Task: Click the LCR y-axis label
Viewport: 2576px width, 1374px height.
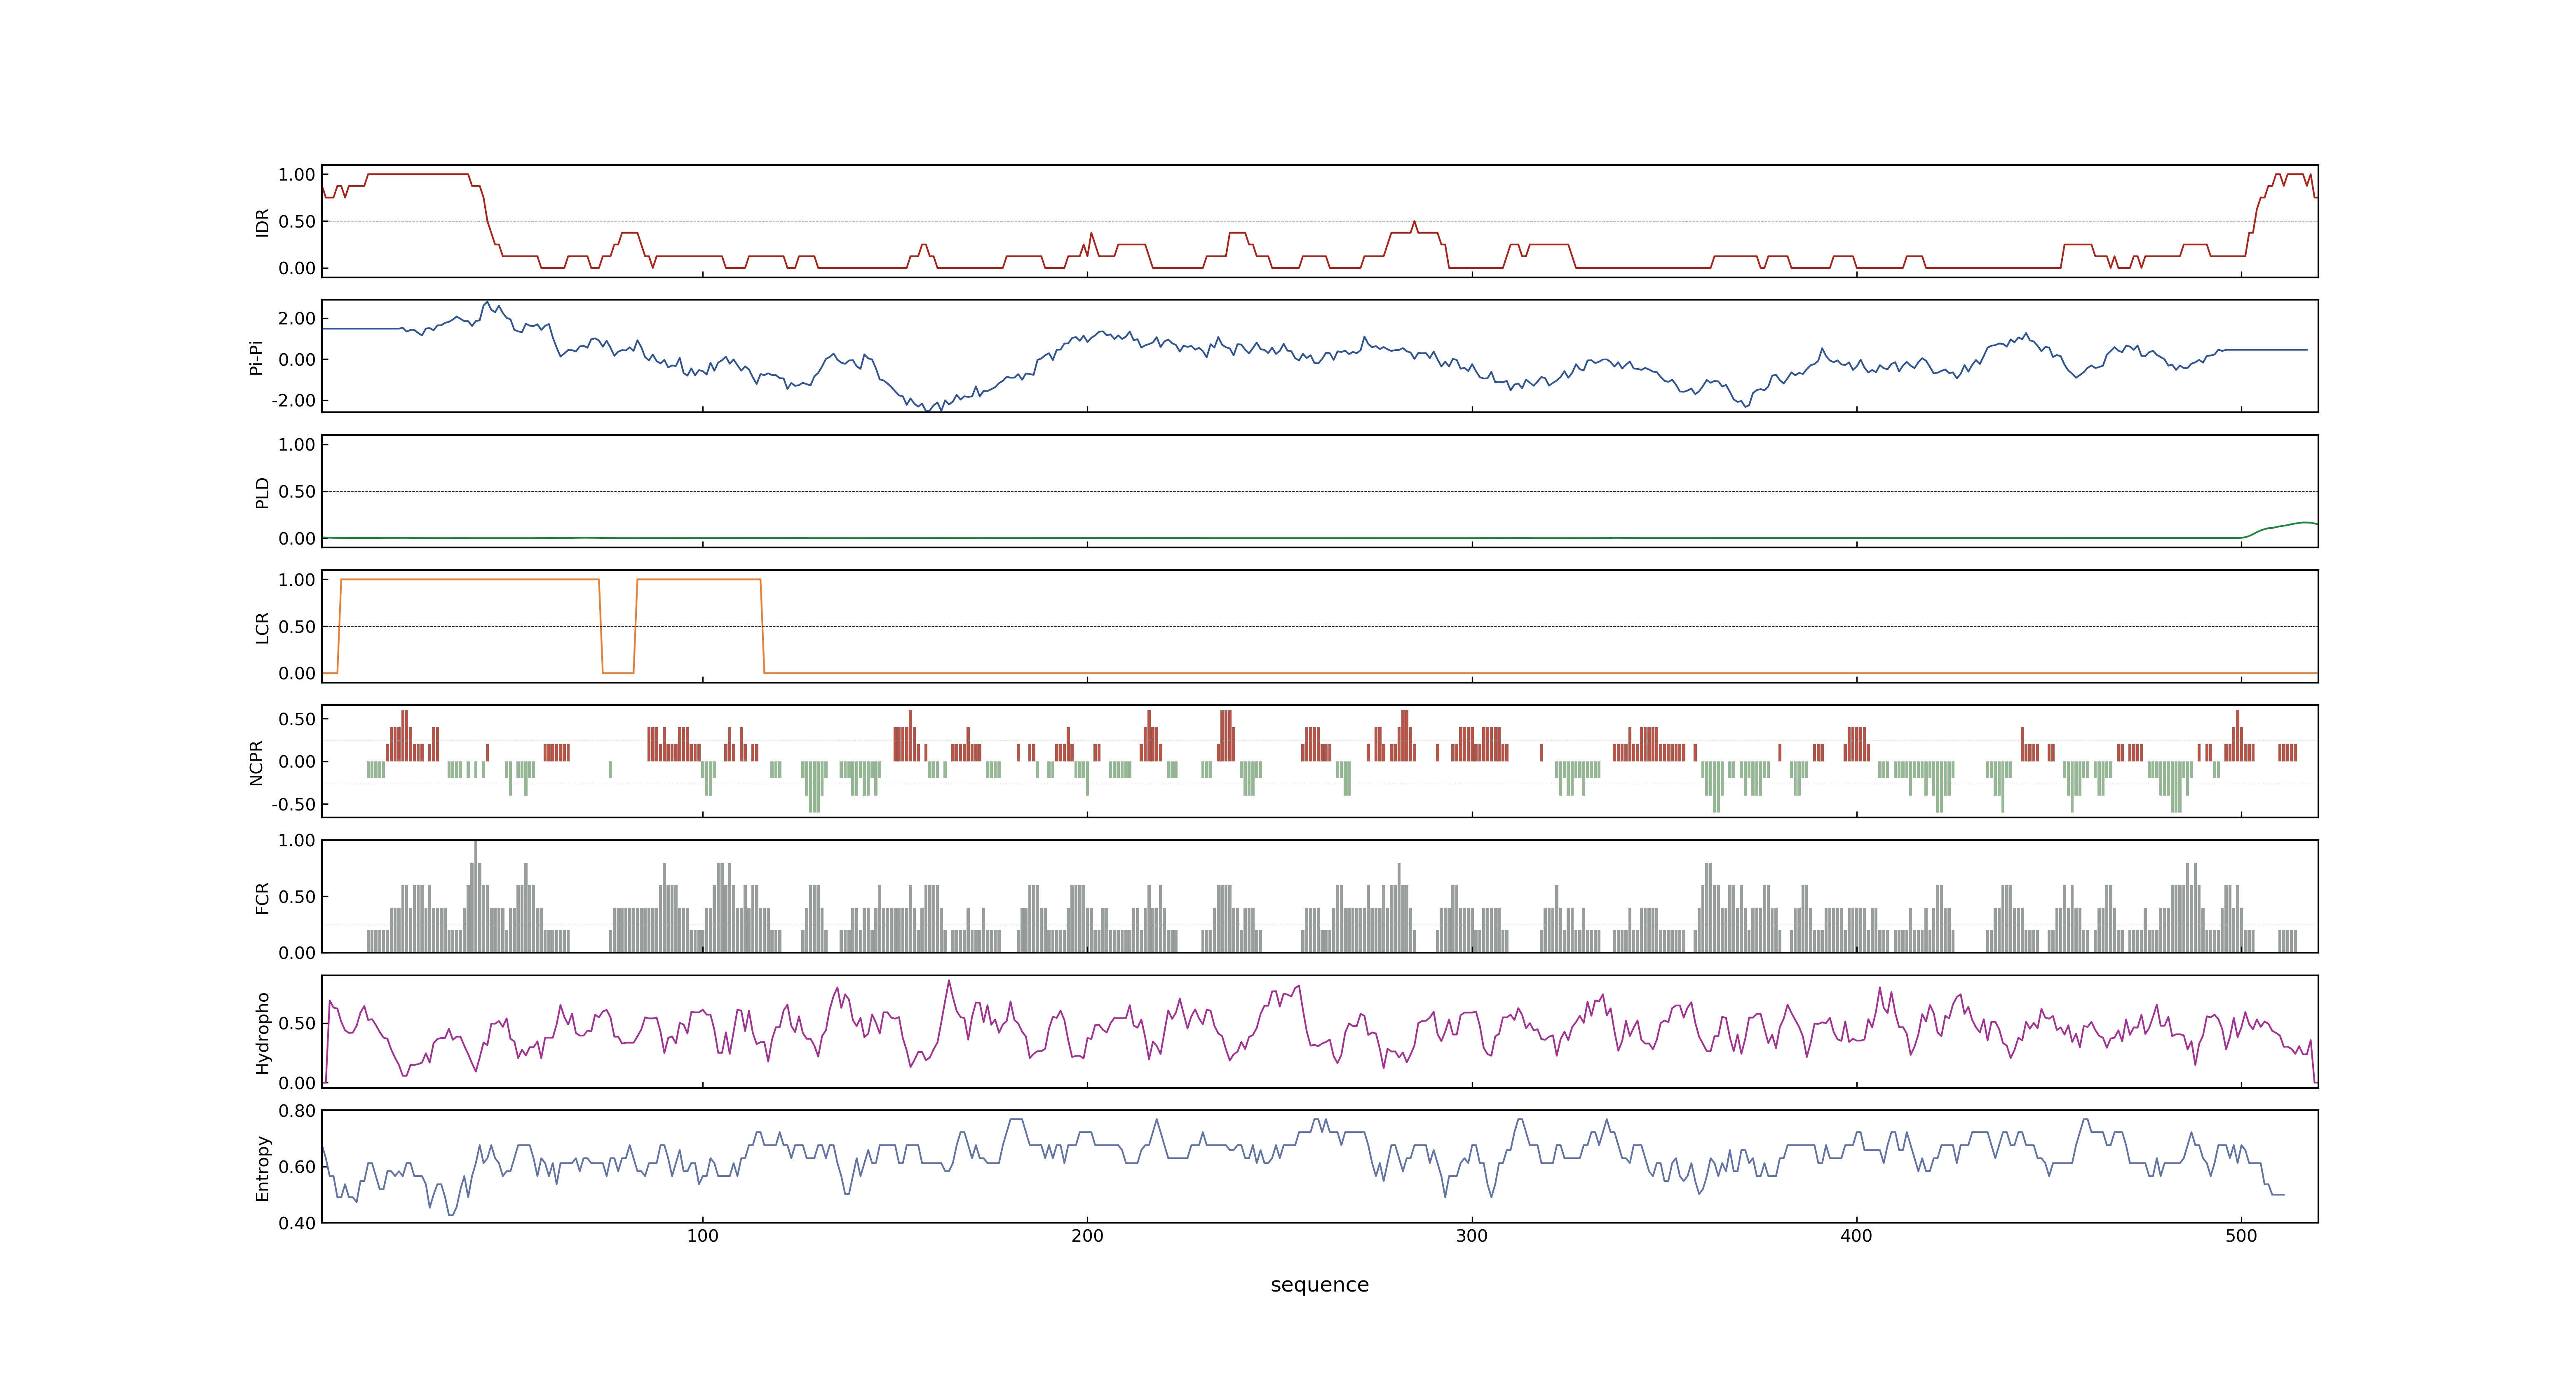Action: click(x=262, y=627)
